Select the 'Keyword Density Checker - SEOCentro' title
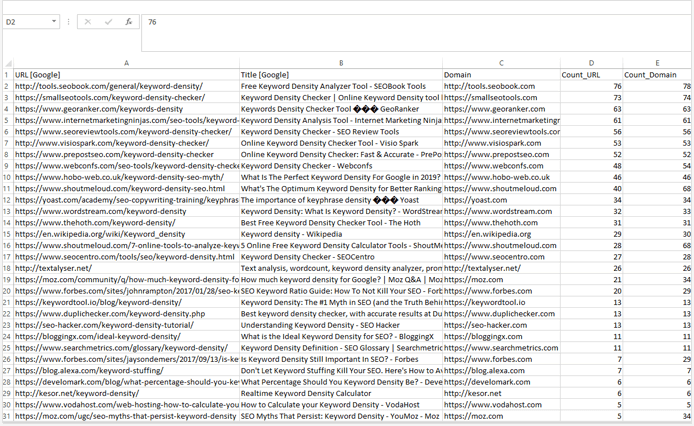 coord(341,257)
